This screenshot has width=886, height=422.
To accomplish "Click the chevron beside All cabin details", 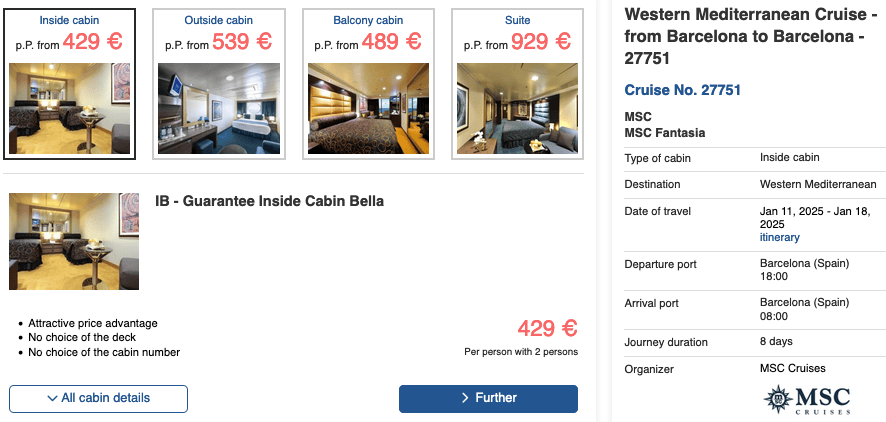I will pos(52,398).
